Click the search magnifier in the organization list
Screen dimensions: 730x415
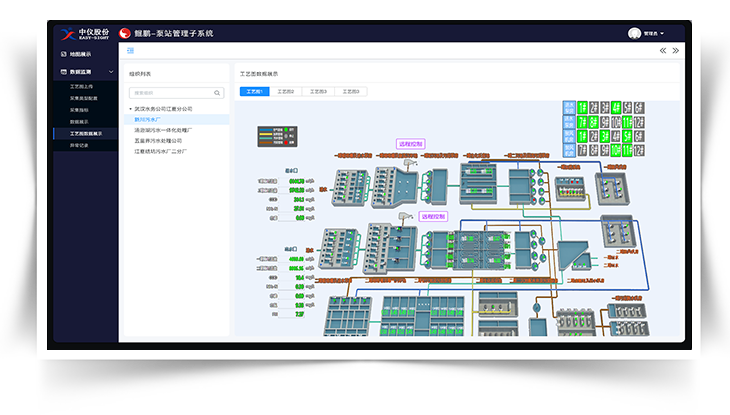tap(219, 93)
